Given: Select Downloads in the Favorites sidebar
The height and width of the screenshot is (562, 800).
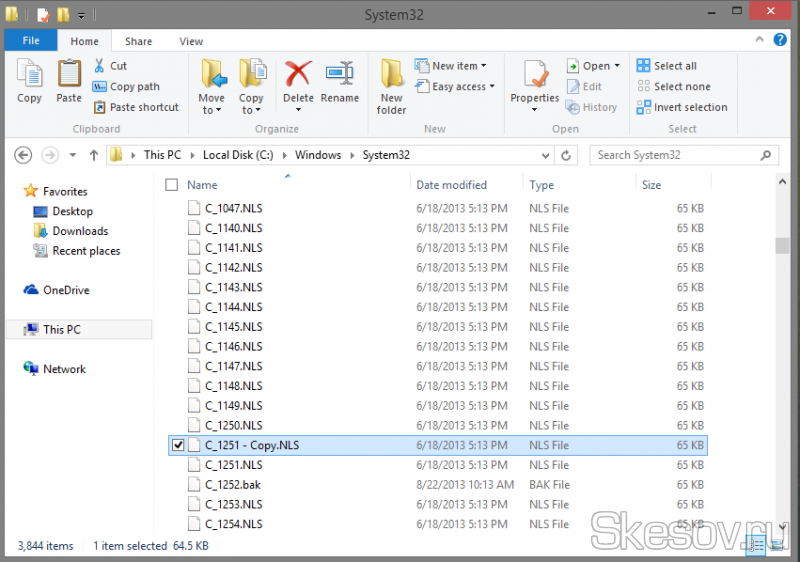Looking at the screenshot, I should 80,231.
